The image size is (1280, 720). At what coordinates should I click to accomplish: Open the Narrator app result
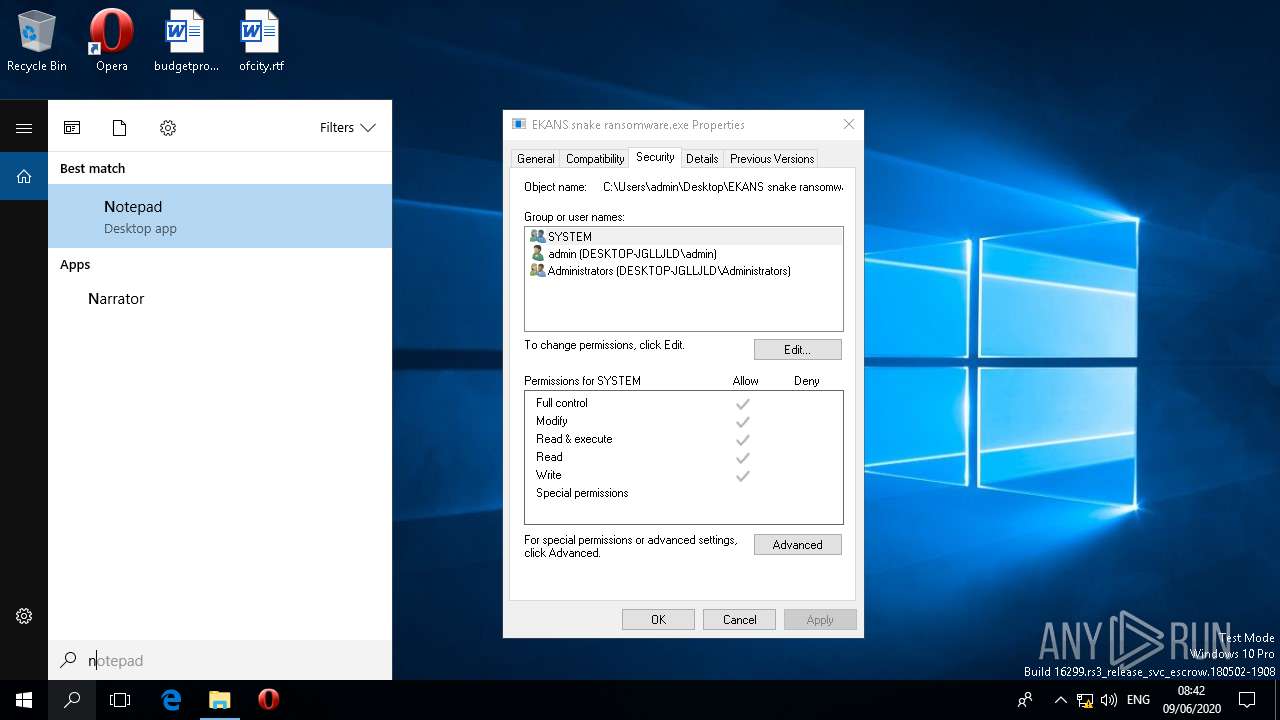[220, 299]
